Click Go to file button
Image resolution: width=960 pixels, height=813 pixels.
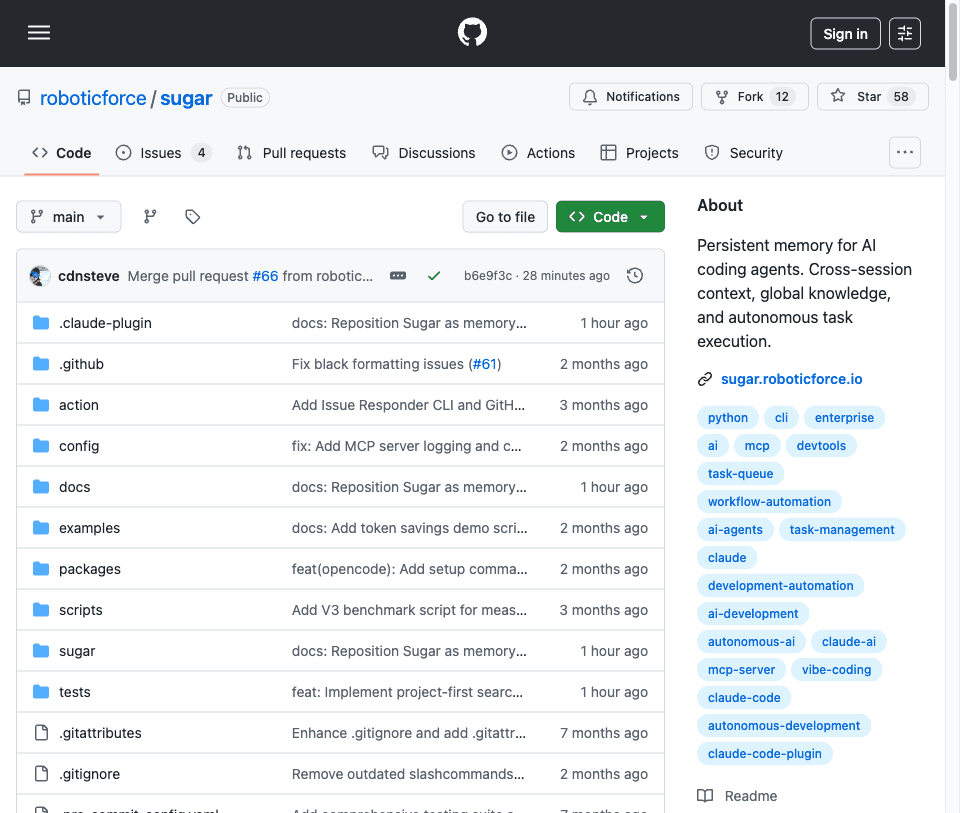click(505, 217)
